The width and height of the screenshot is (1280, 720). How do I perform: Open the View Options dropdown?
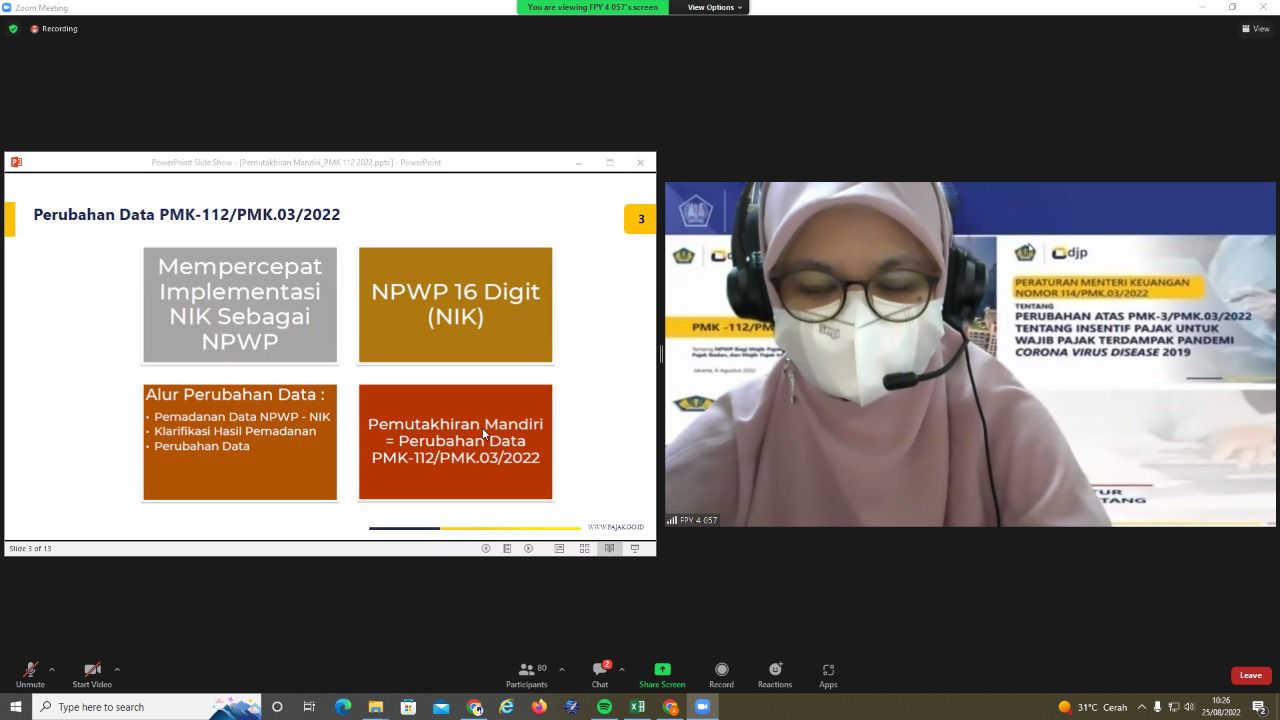click(714, 7)
